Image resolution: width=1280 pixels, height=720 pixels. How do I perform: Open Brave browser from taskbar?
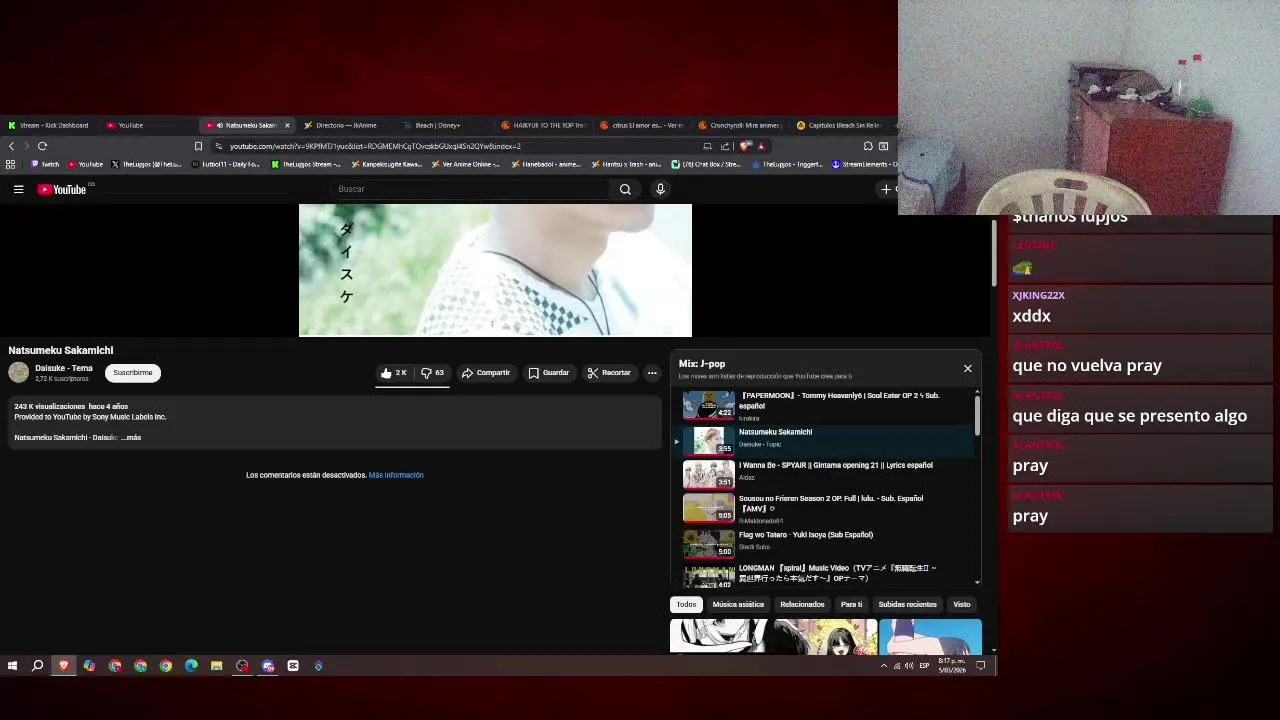tap(64, 666)
